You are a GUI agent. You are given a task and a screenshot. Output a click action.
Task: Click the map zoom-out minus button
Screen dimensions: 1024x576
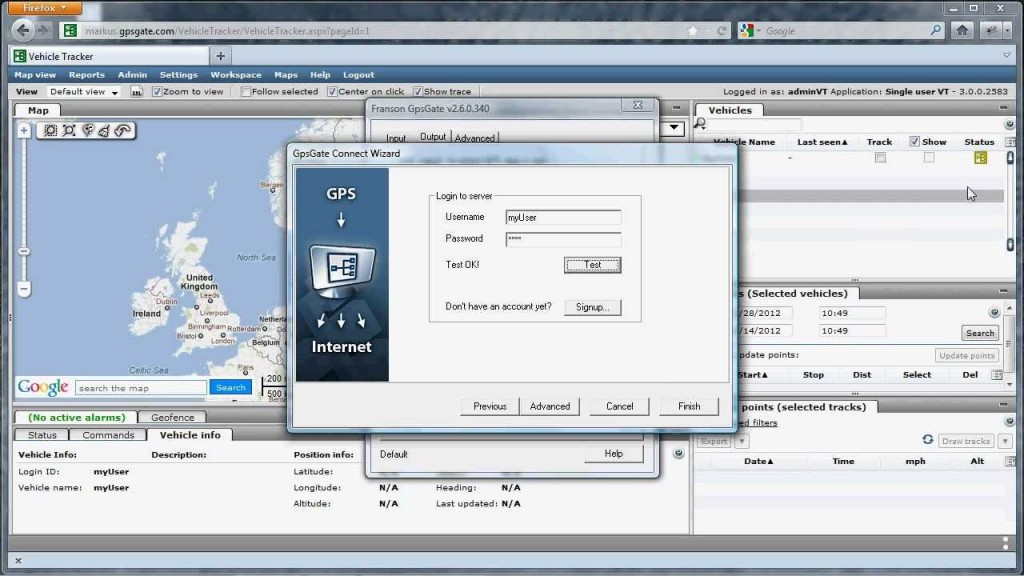pos(24,289)
